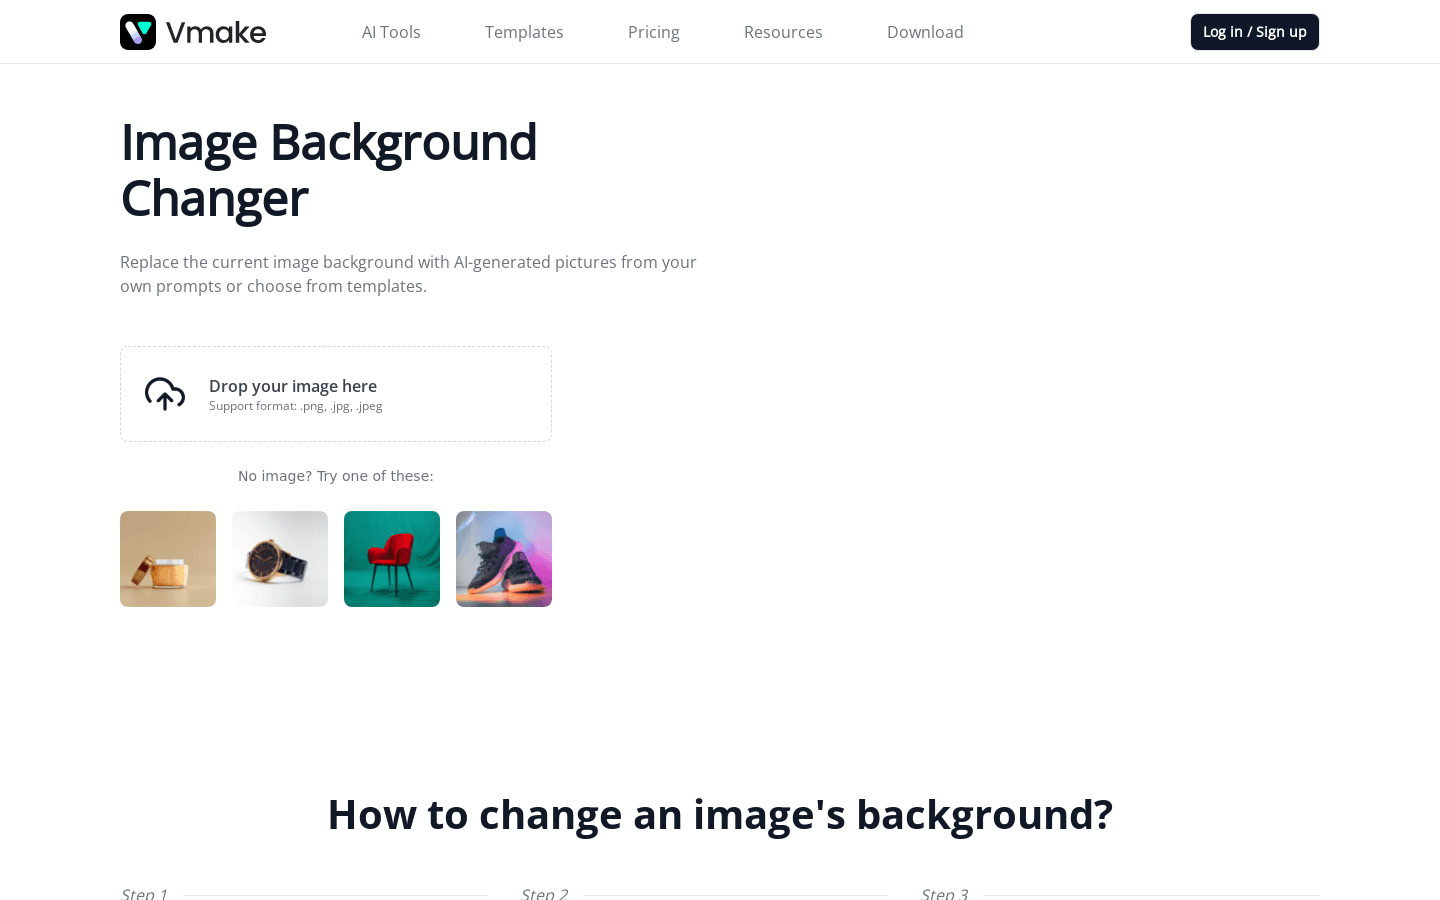Open the Pricing page
The image size is (1440, 900).
pos(654,32)
